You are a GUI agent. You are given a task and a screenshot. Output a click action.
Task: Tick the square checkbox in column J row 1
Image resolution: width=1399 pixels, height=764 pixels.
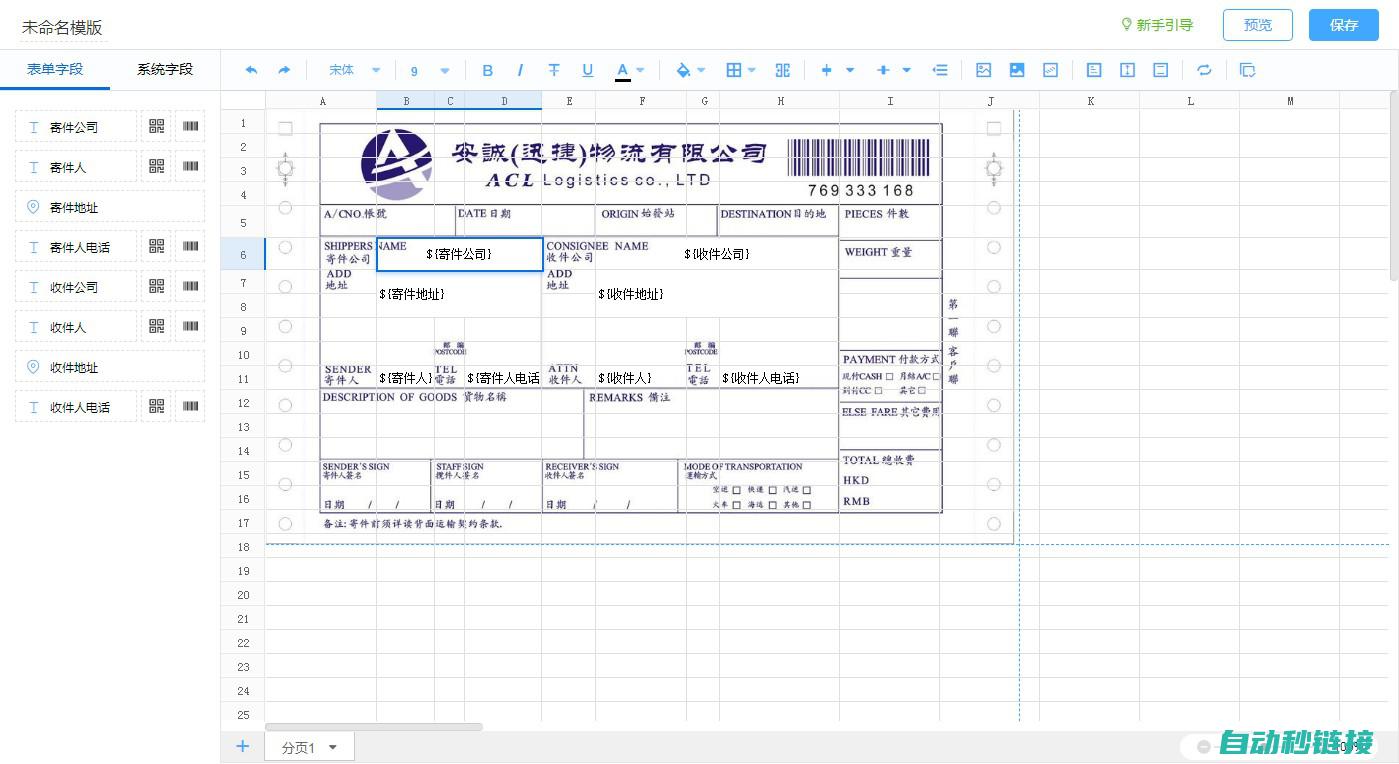[993, 128]
